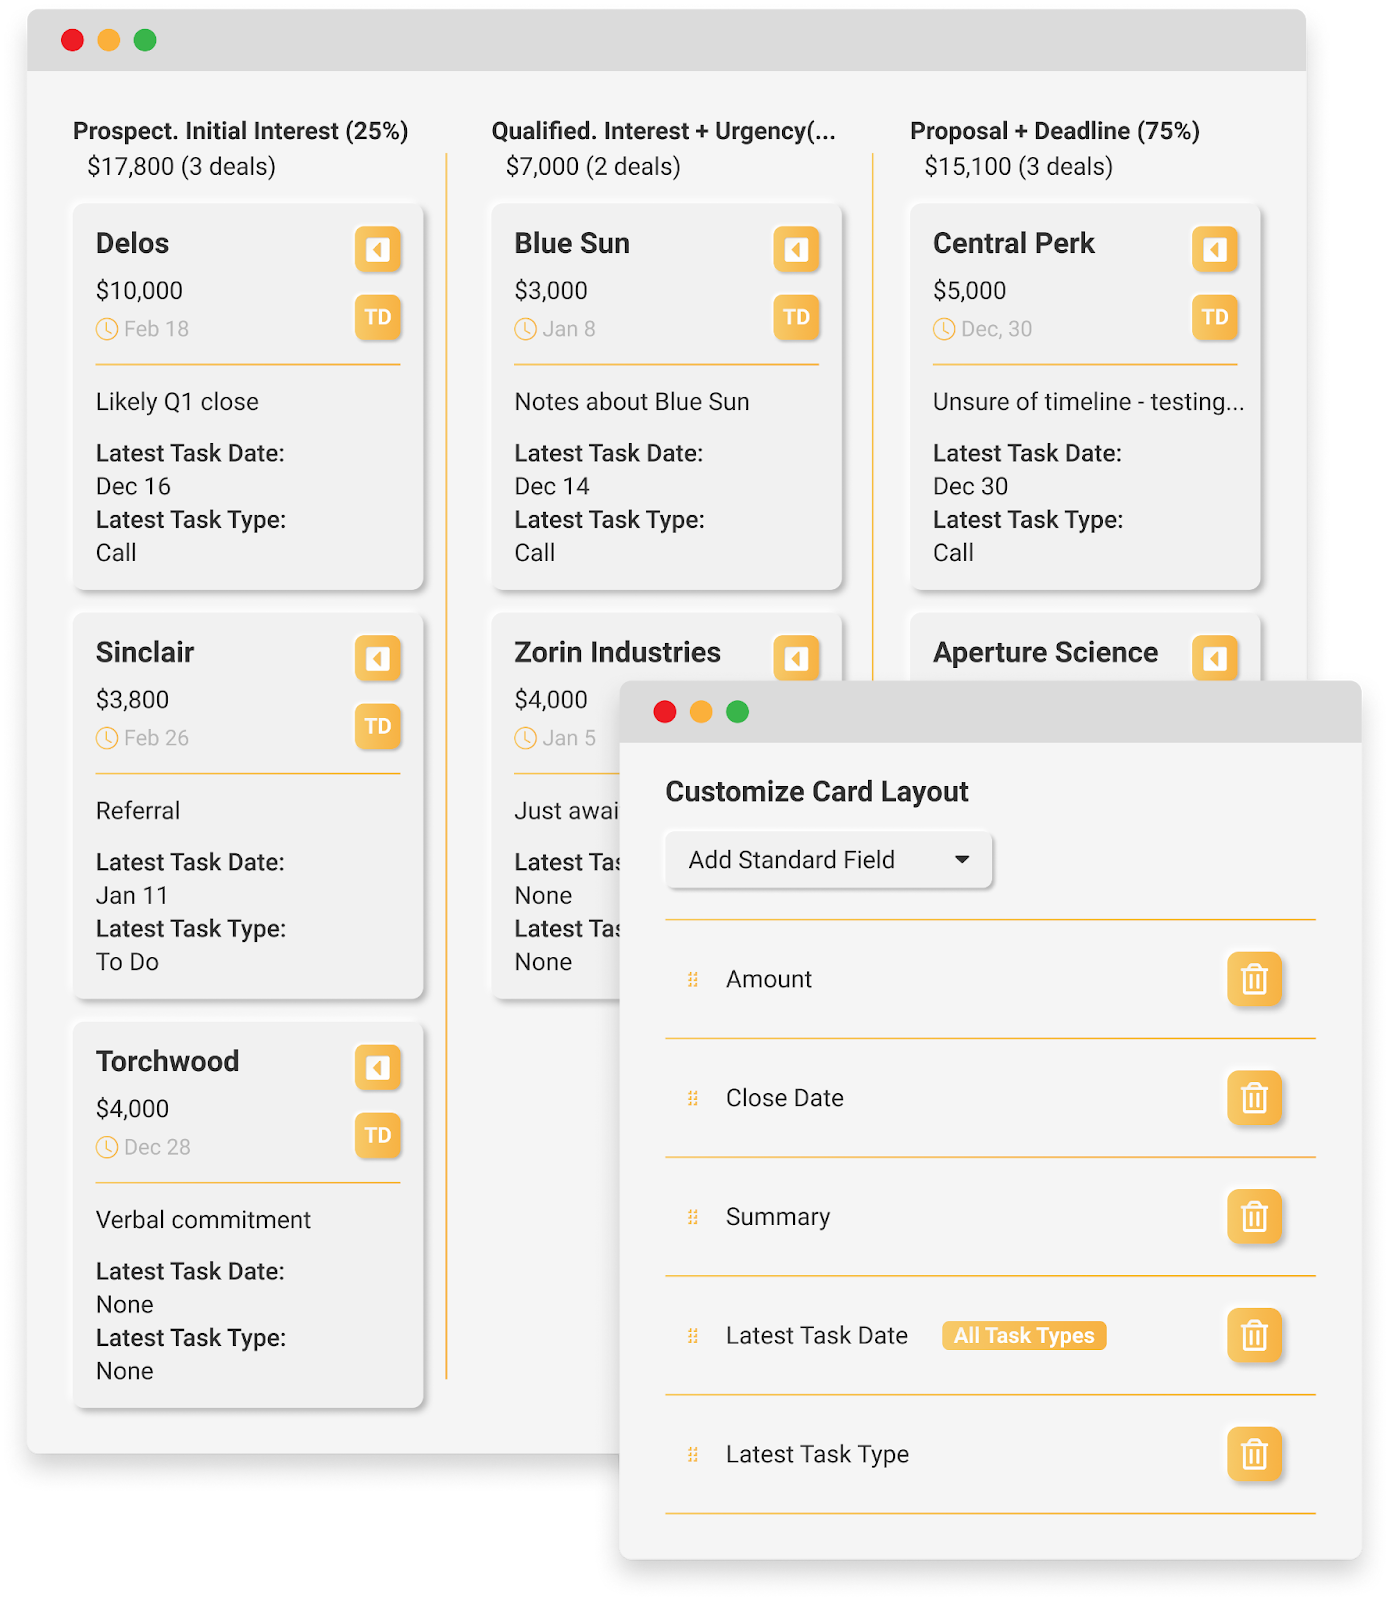The image size is (1389, 1600).
Task: Click the back arrow icon on Sinclair card
Action: 378,658
